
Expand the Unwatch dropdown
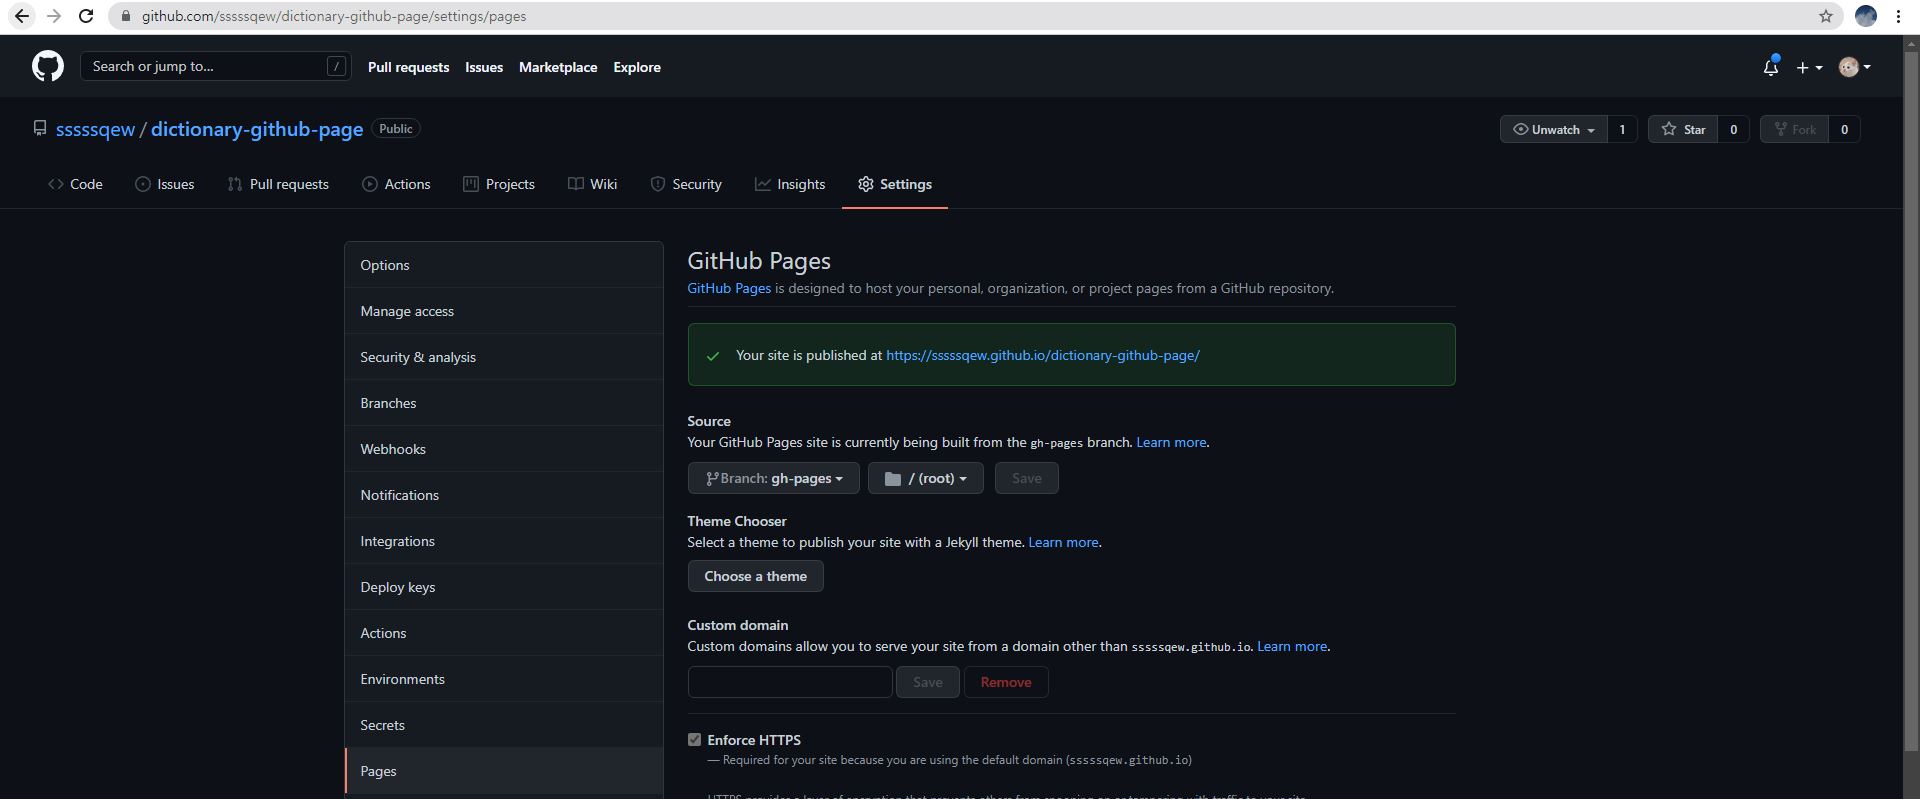pyautogui.click(x=1554, y=129)
